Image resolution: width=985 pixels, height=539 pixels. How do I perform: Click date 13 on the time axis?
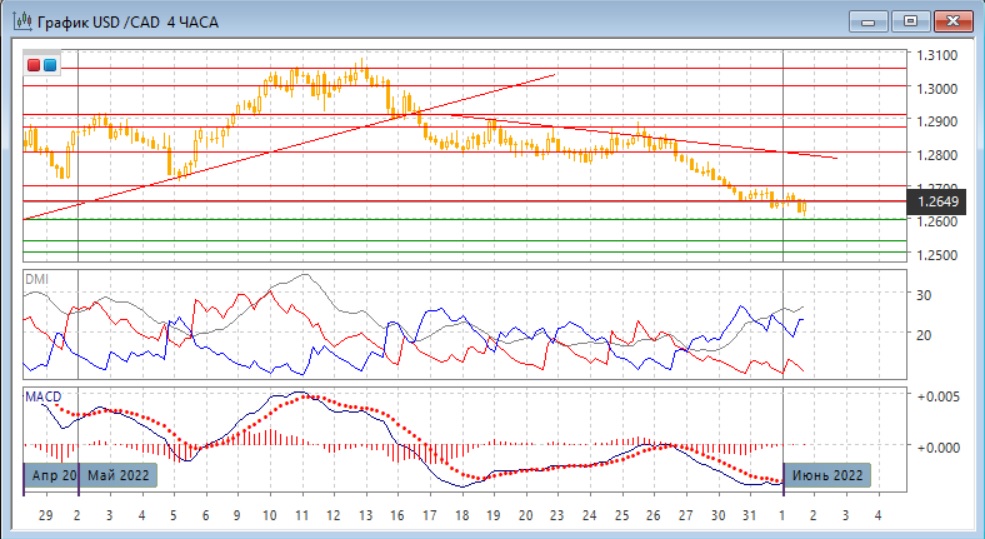click(x=364, y=515)
